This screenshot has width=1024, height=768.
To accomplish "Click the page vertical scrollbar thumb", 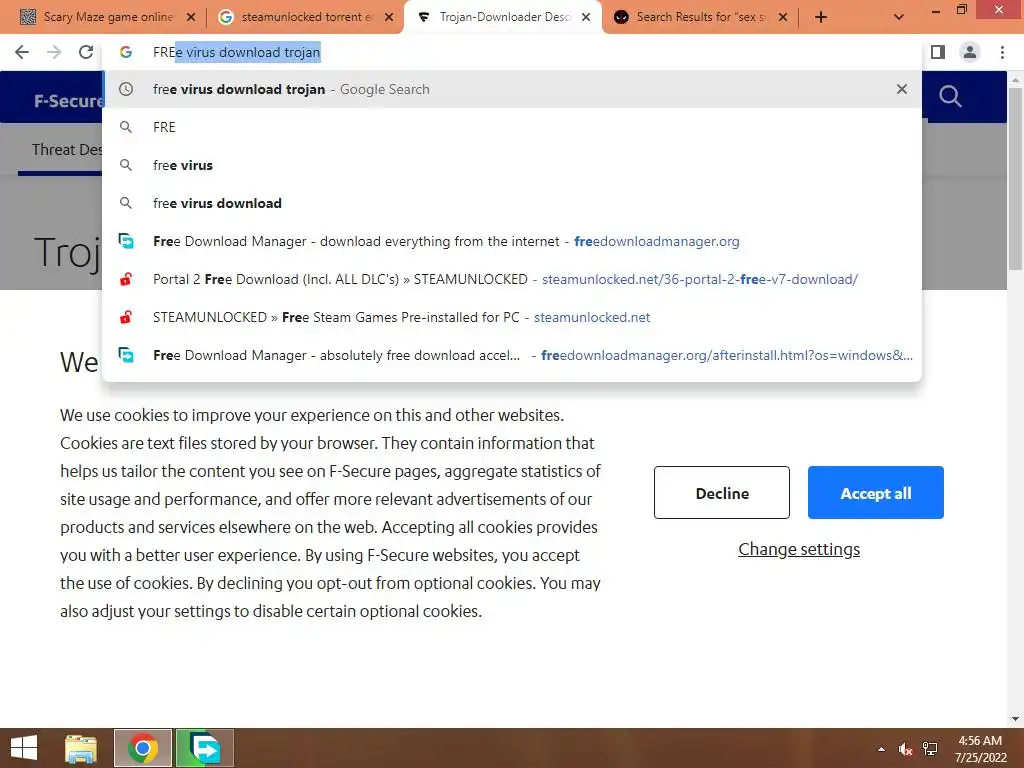I will (1016, 178).
